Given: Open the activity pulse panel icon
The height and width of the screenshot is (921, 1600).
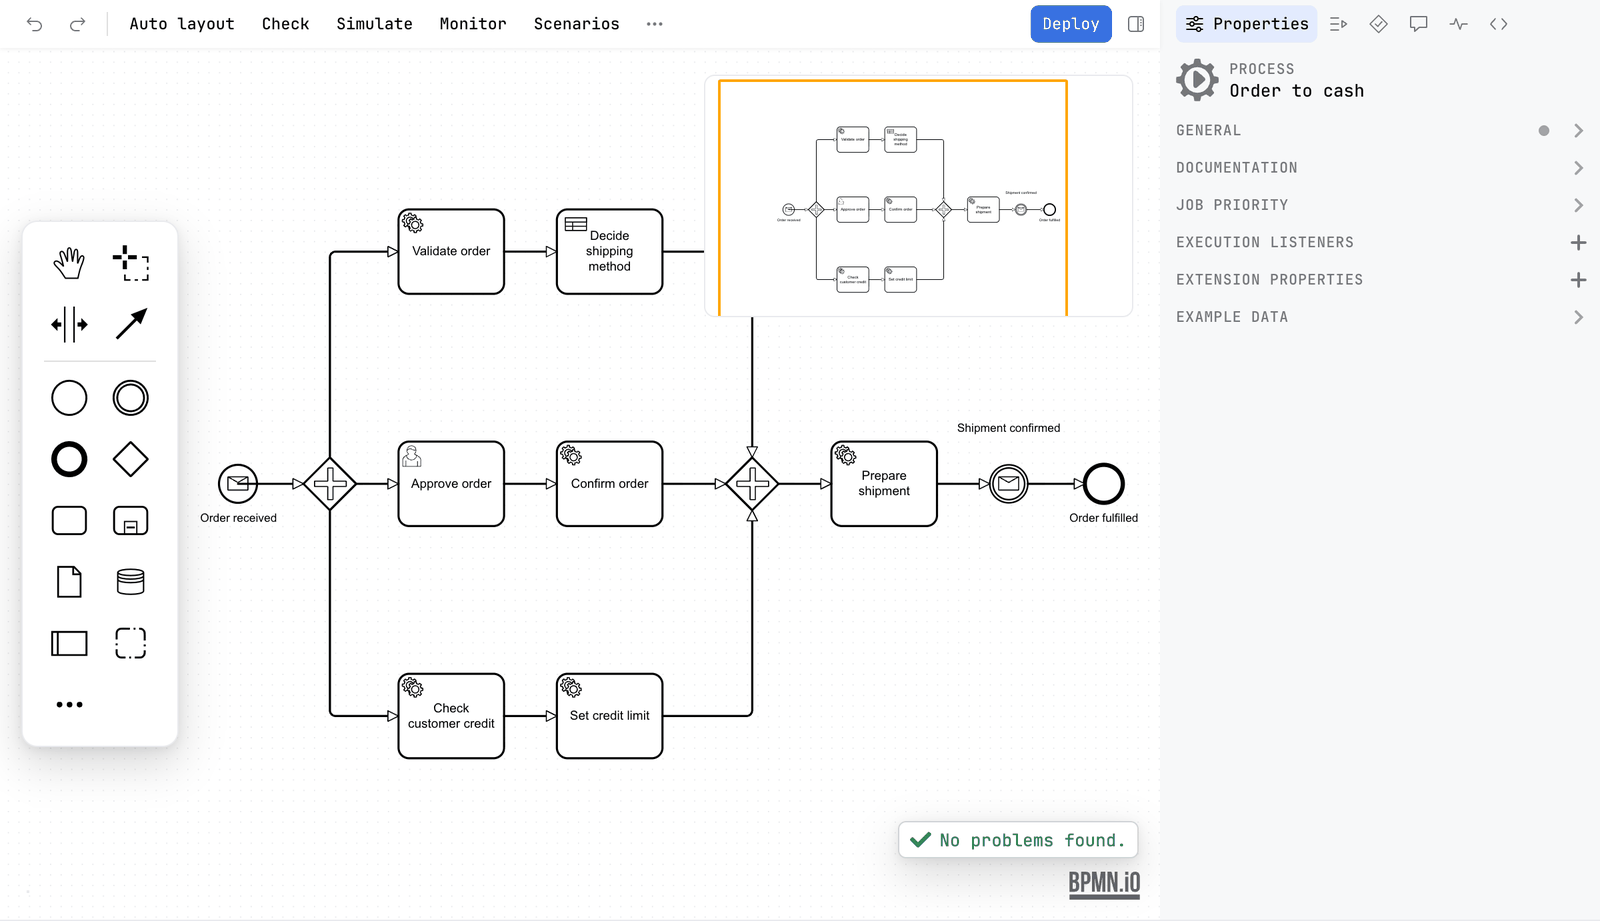Looking at the screenshot, I should pyautogui.click(x=1458, y=24).
